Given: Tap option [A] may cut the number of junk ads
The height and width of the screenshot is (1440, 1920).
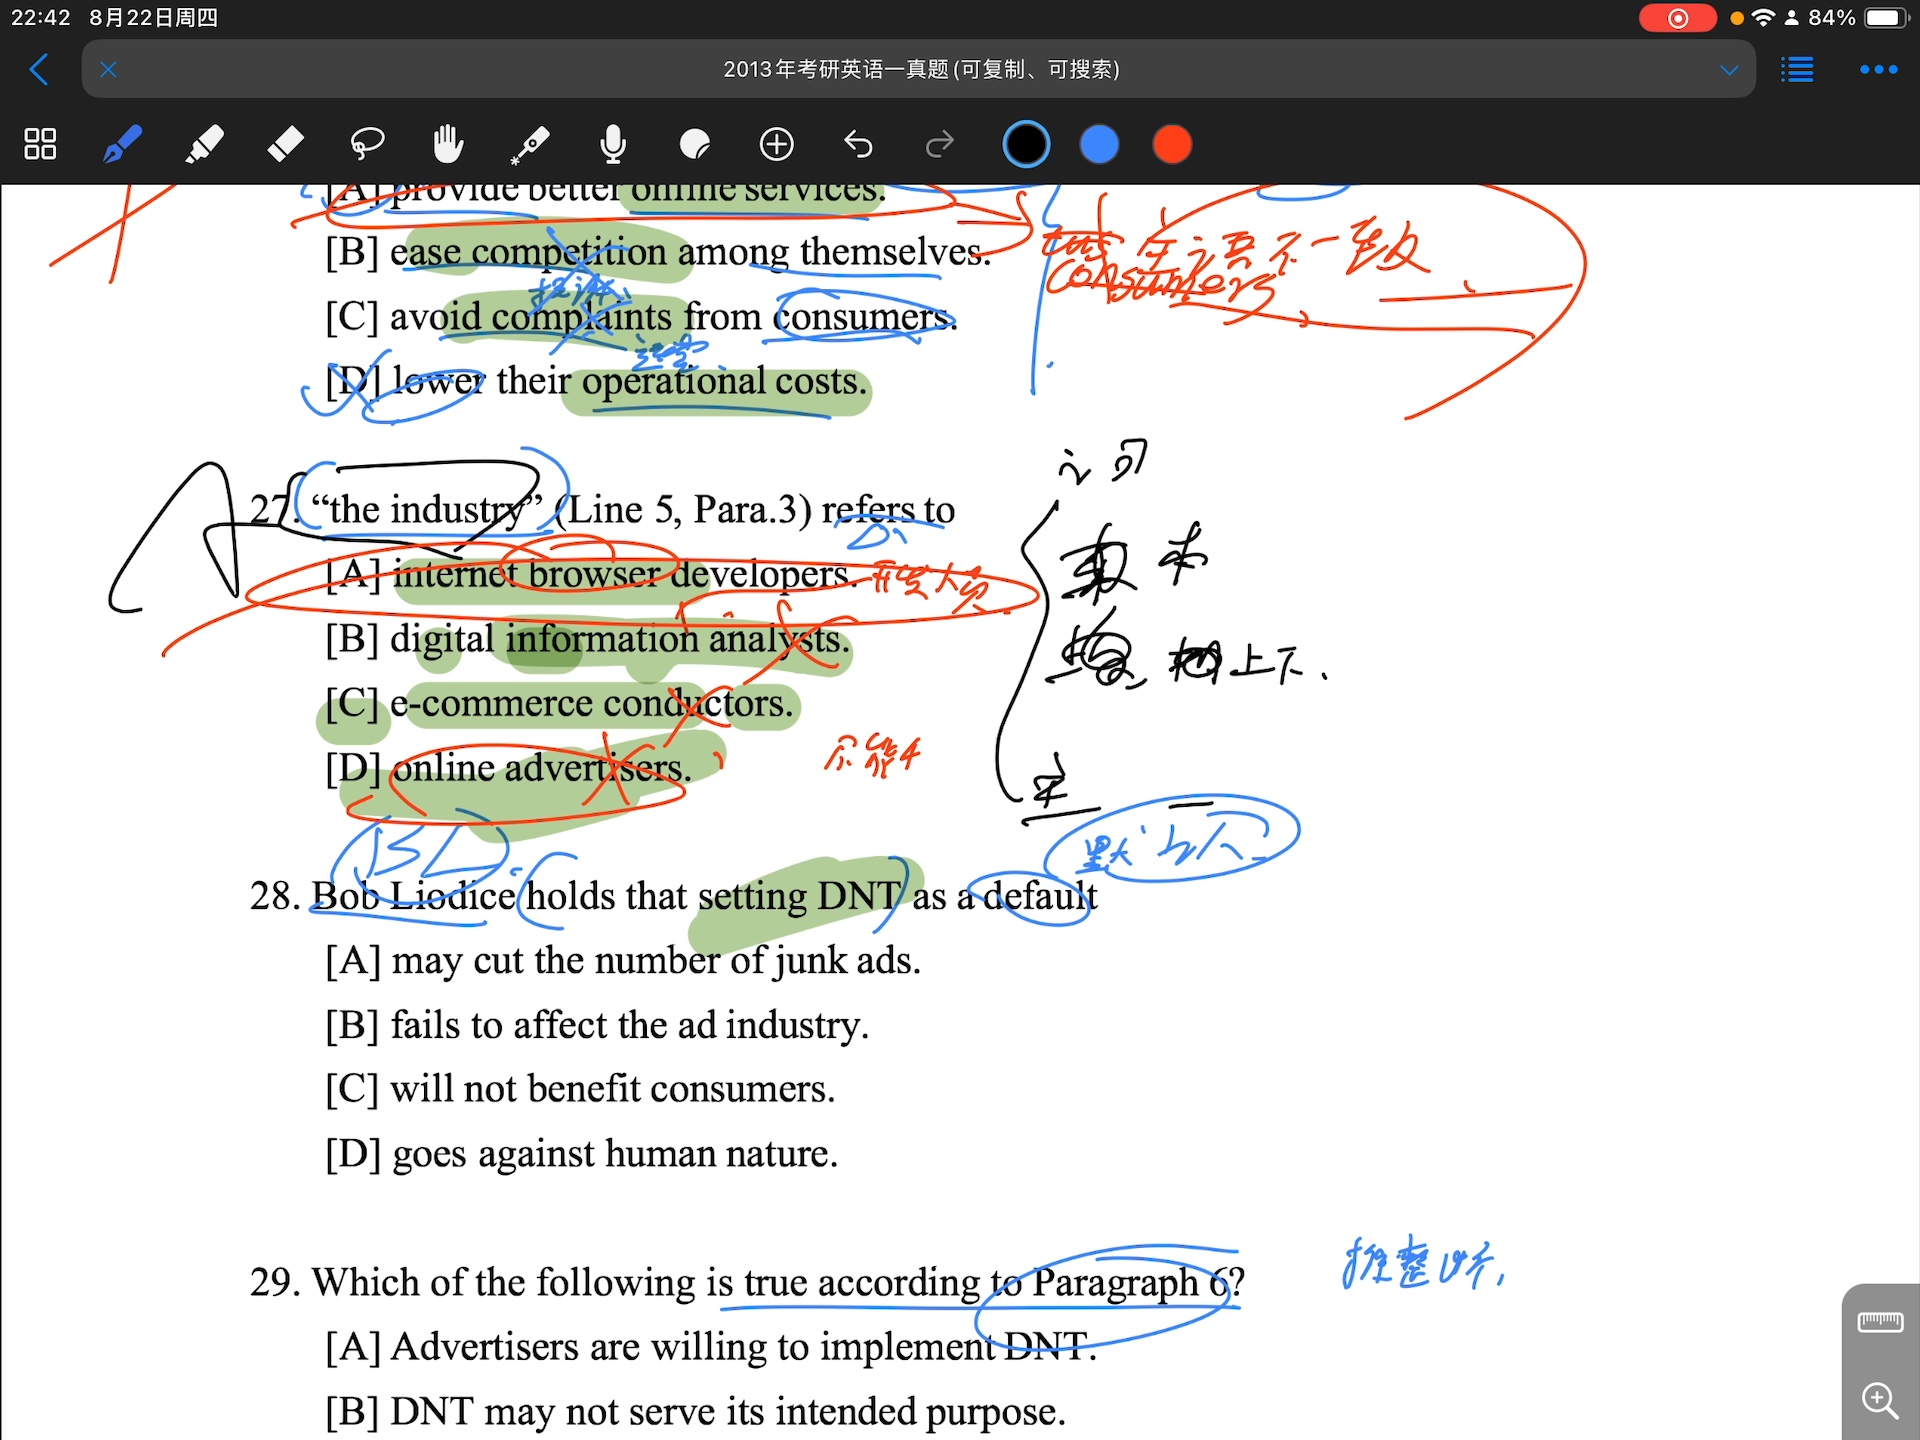Looking at the screenshot, I should click(x=623, y=960).
